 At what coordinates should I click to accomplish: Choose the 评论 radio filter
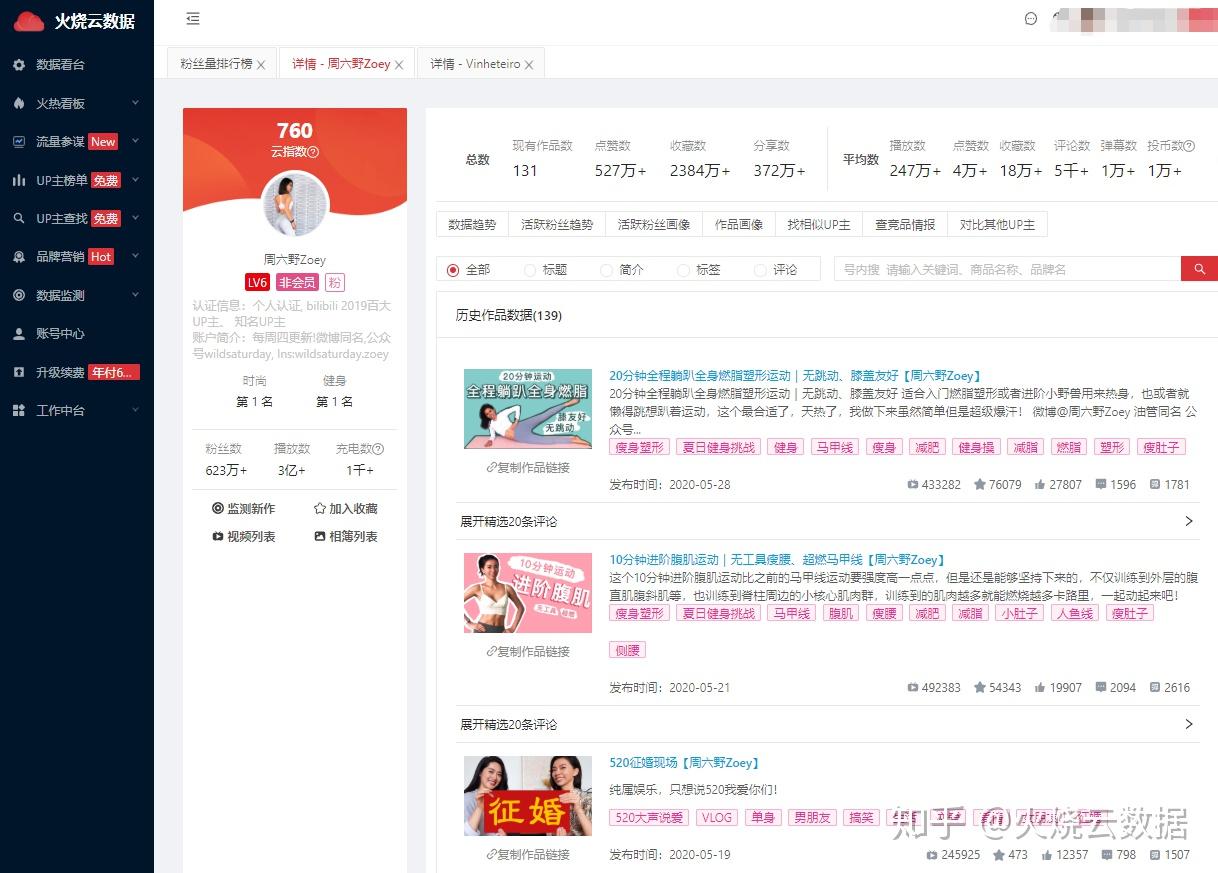[760, 270]
